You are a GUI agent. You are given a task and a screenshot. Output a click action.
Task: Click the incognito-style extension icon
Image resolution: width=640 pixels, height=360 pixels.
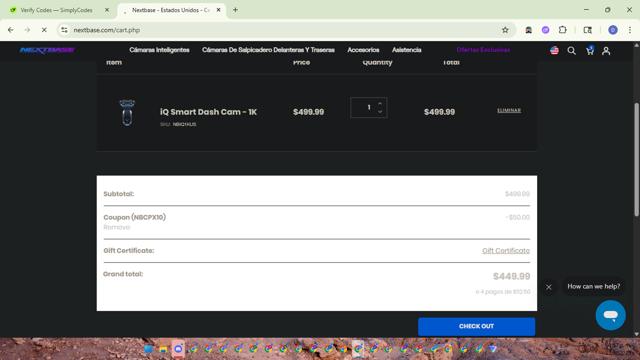tap(529, 30)
